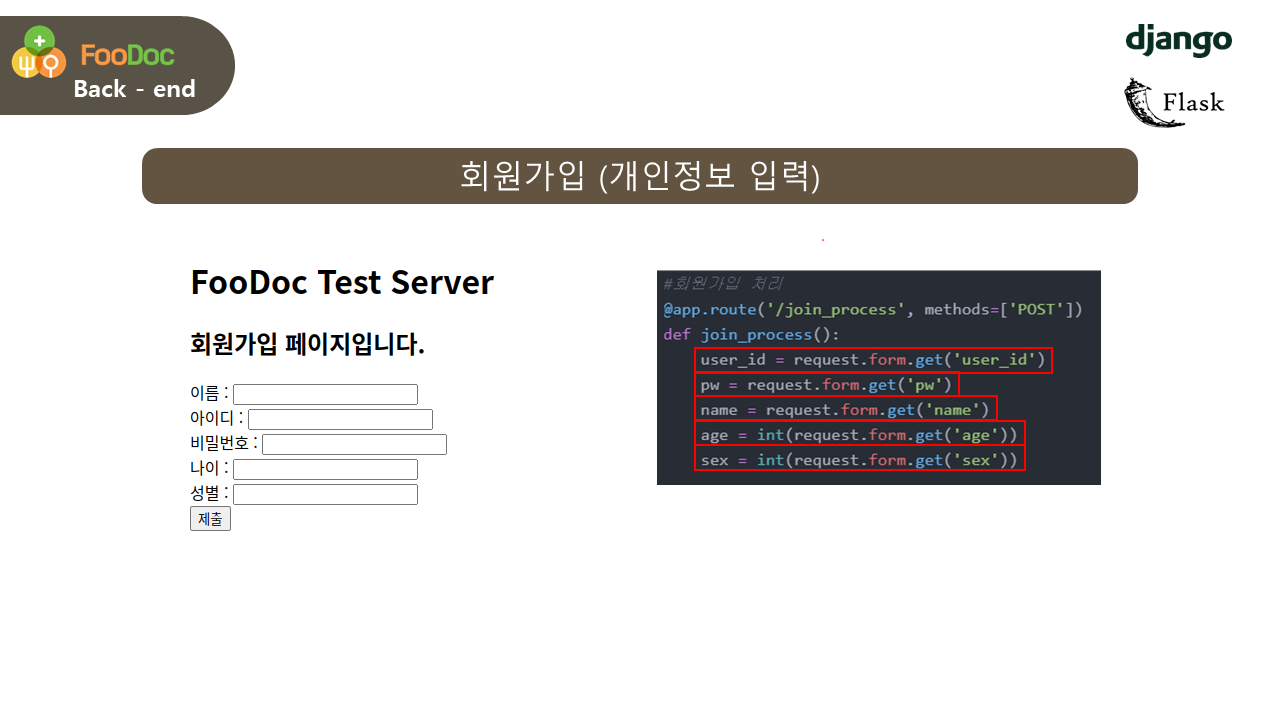Click the '이름 :' form label
This screenshot has height=720, width=1280.
click(x=209, y=393)
